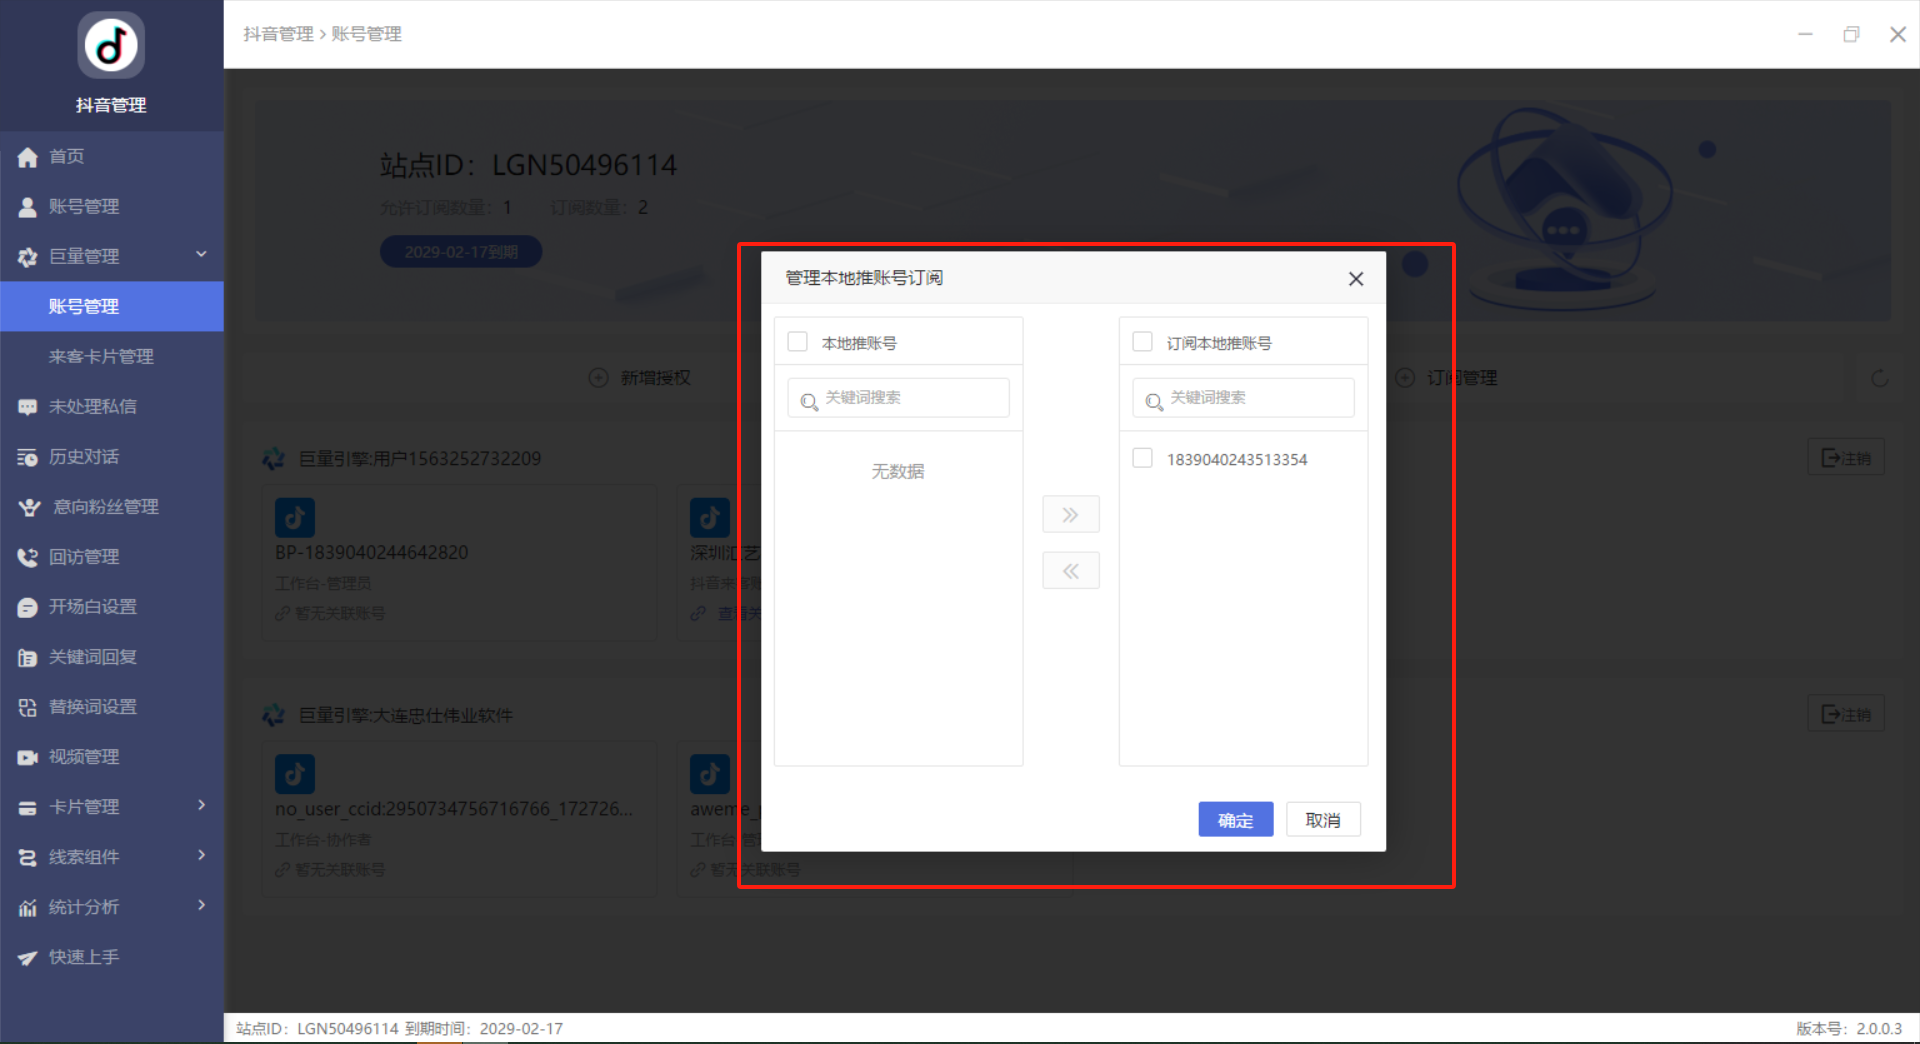Screen dimensions: 1920x1044
Task: Click the phone icon beside 回访管理
Action: click(x=28, y=557)
